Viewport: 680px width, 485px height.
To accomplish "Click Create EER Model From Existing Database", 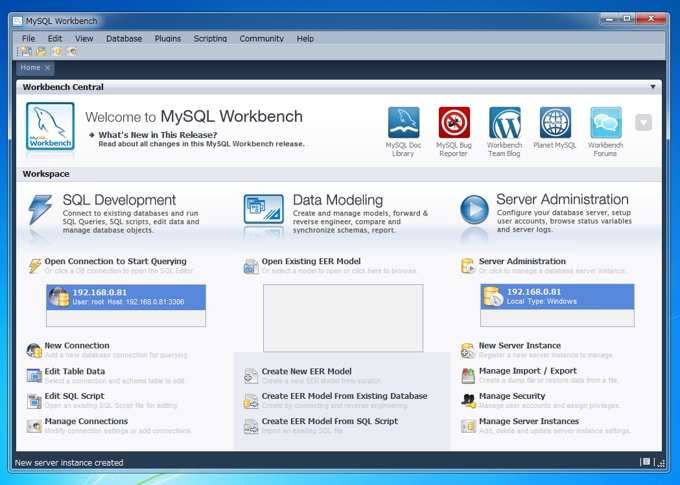I will pos(345,396).
